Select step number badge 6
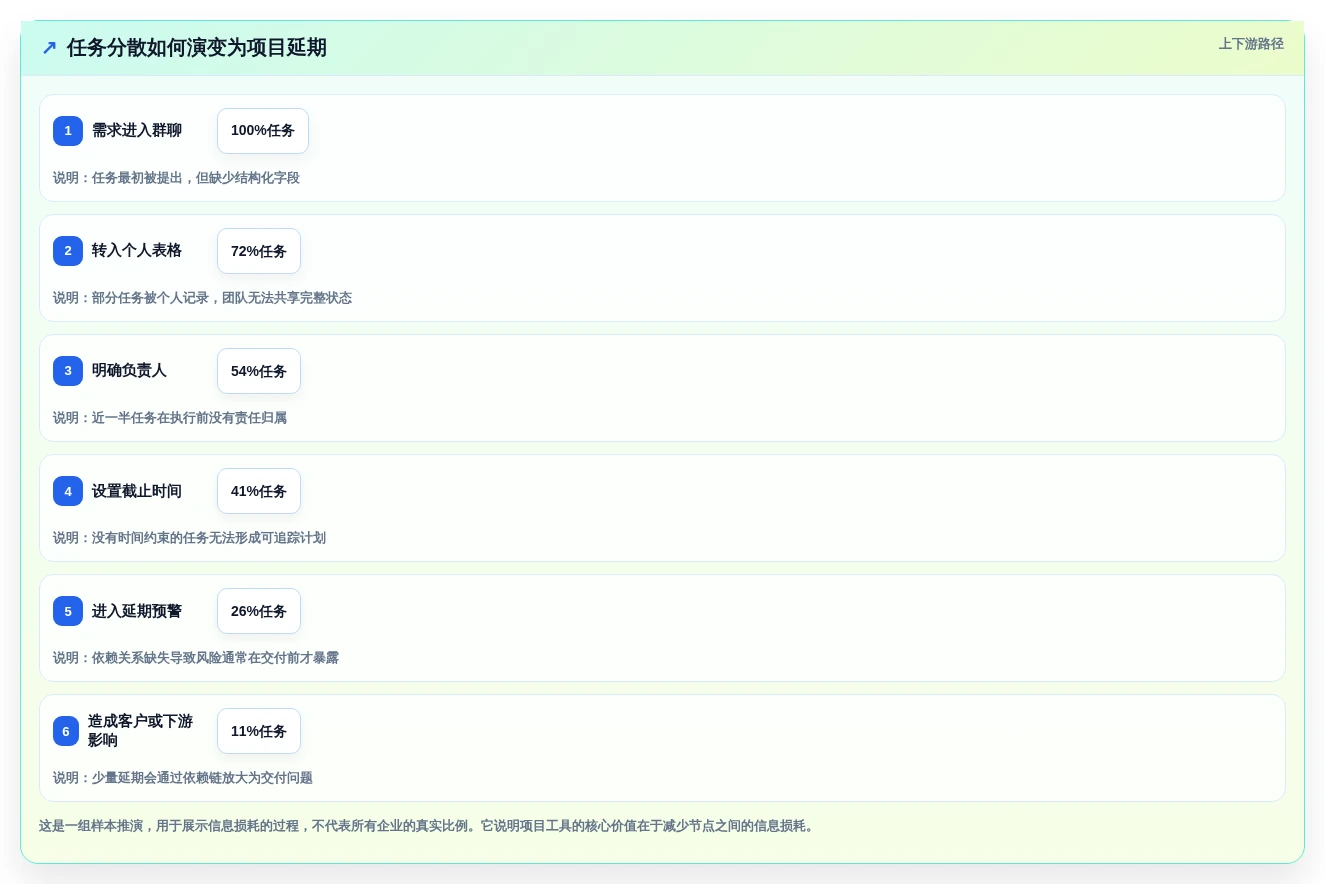The image size is (1325, 884). [x=66, y=731]
